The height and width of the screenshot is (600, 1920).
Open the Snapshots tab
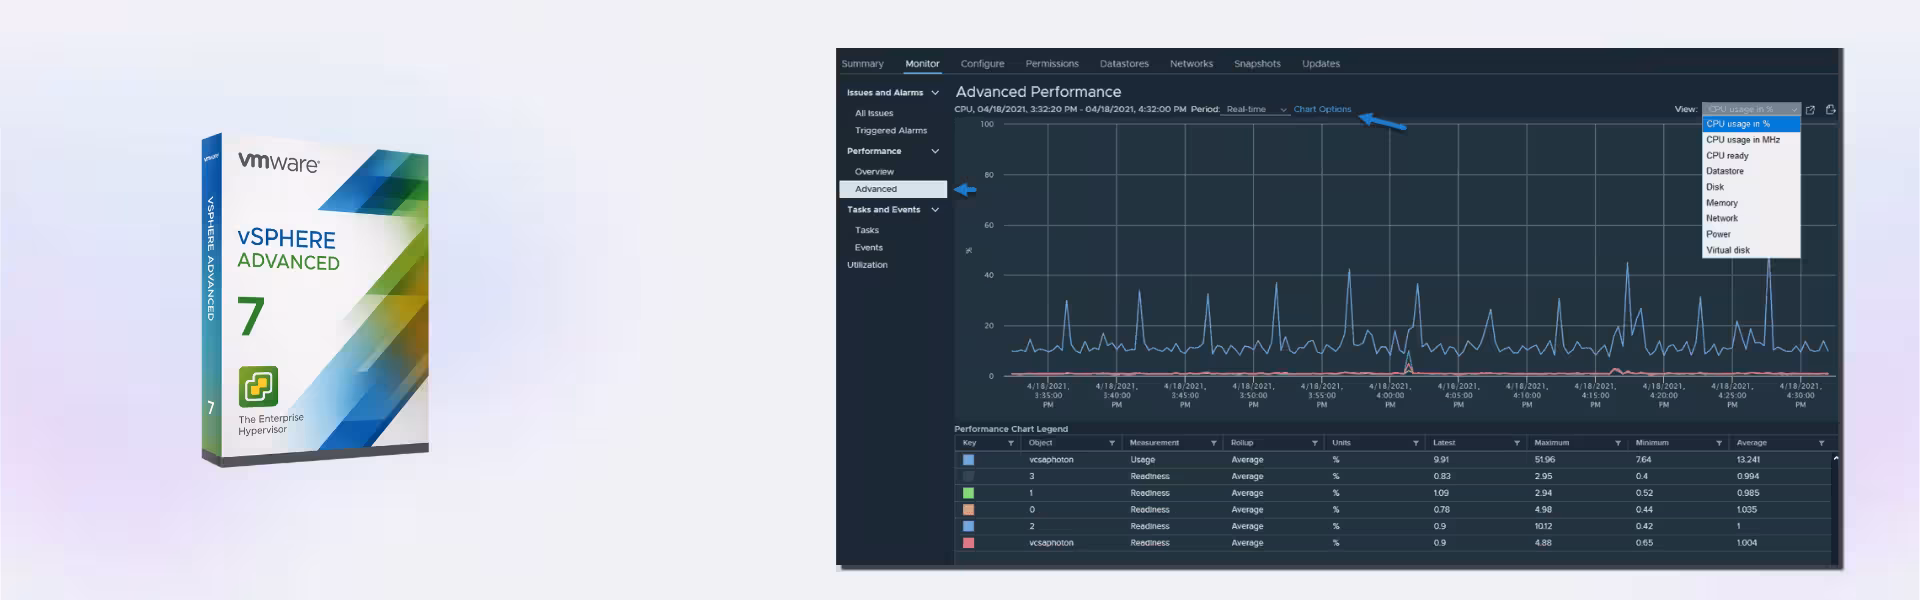click(1257, 64)
